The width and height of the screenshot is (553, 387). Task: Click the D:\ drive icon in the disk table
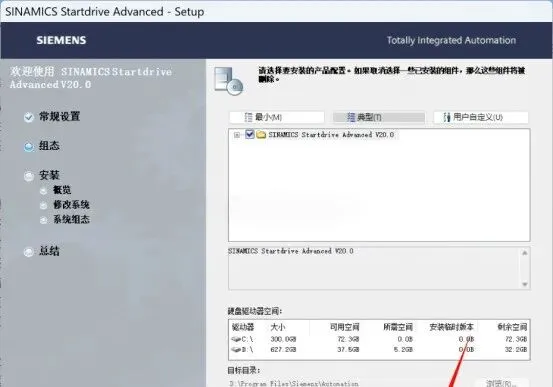click(x=236, y=350)
